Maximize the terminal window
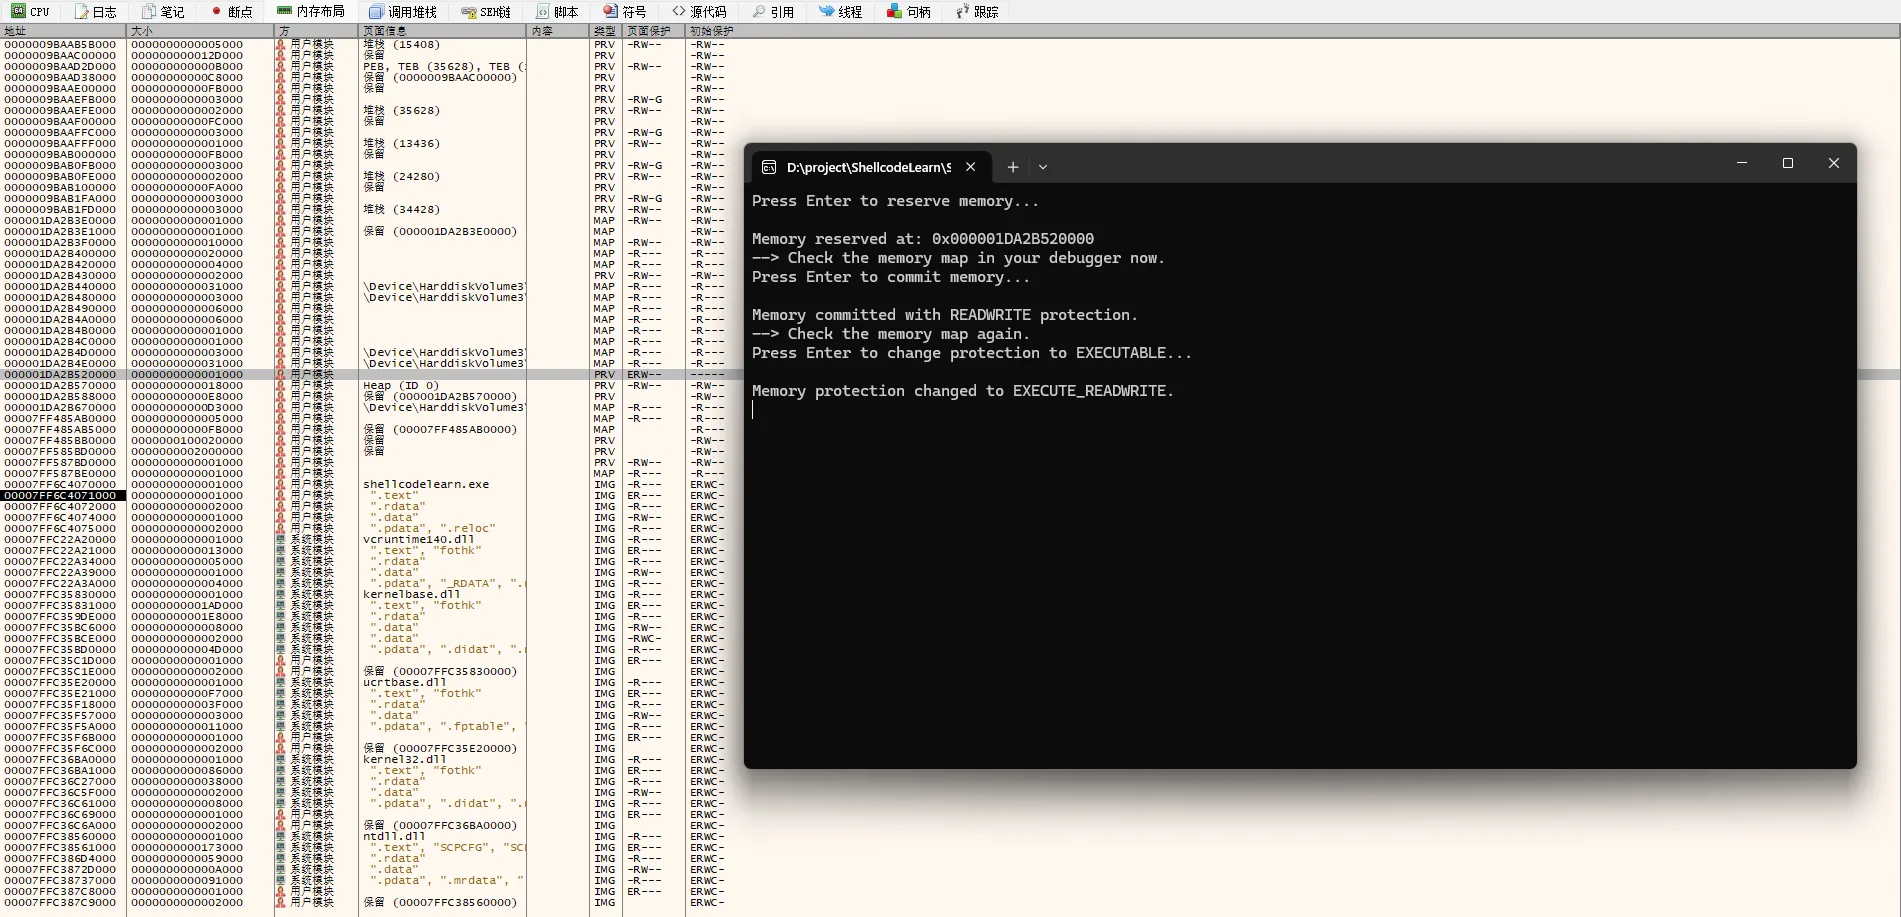The height and width of the screenshot is (917, 1901). (1788, 163)
